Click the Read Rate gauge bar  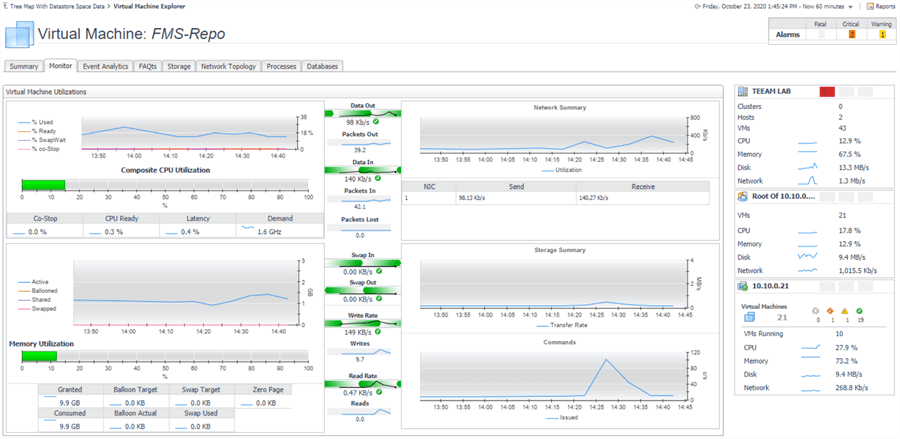[x=362, y=383]
